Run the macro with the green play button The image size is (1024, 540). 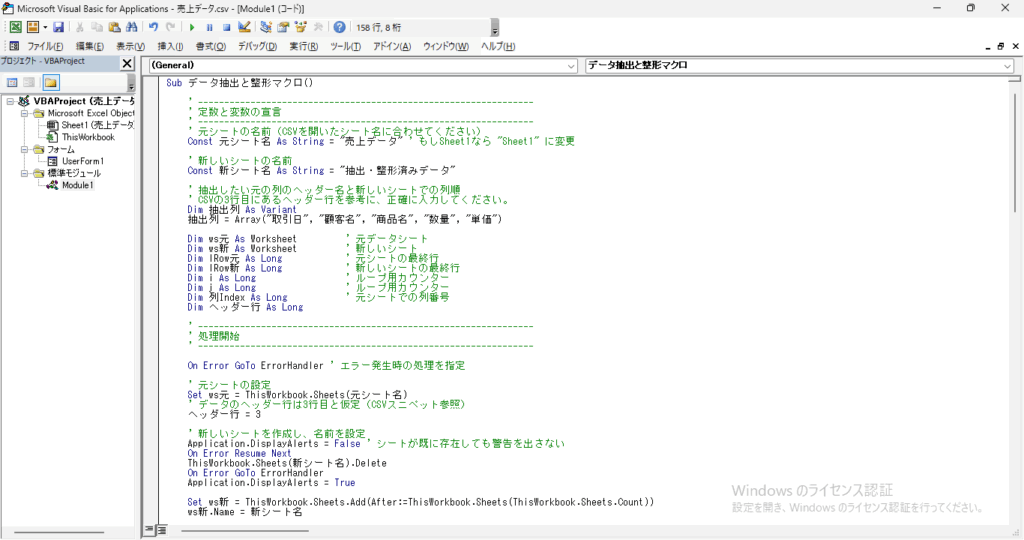tap(192, 27)
